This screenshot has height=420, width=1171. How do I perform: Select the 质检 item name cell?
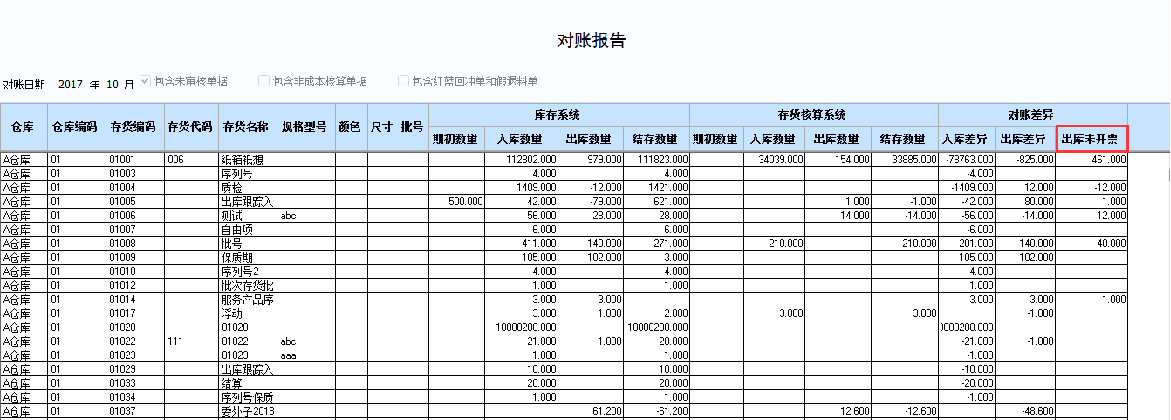coord(232,187)
